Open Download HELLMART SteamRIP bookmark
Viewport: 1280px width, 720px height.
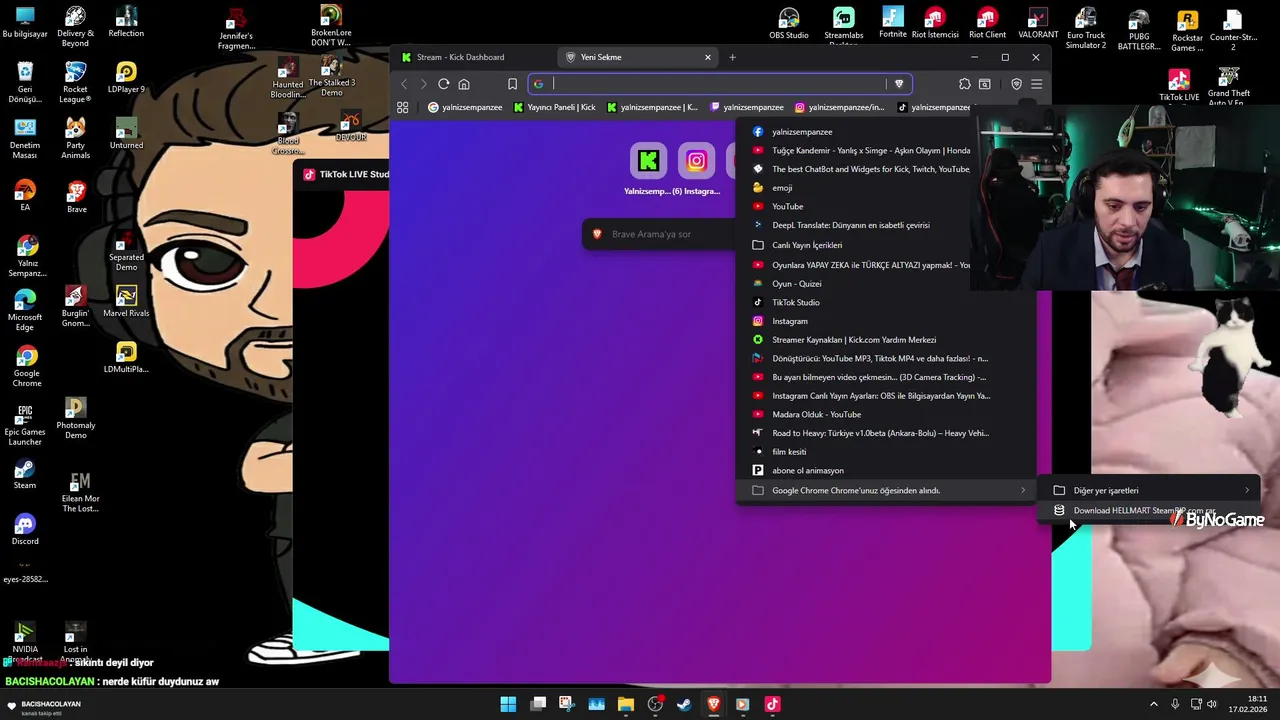point(1151,511)
